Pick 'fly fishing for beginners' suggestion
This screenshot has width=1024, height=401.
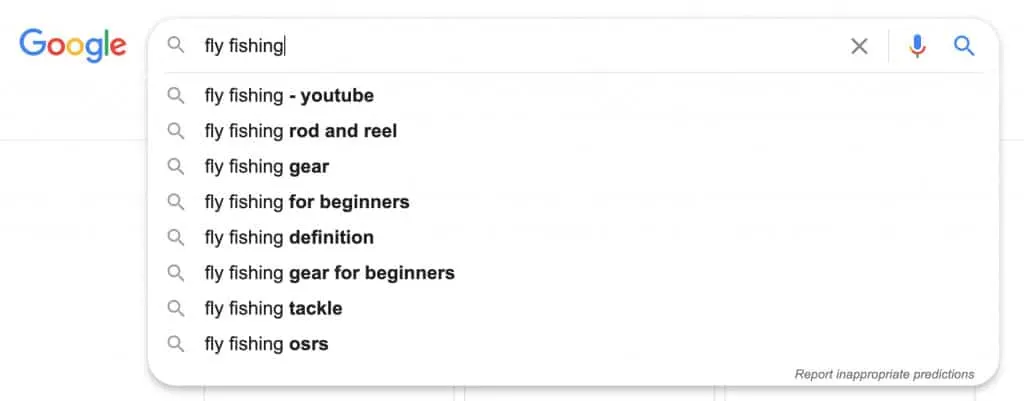[573, 202]
